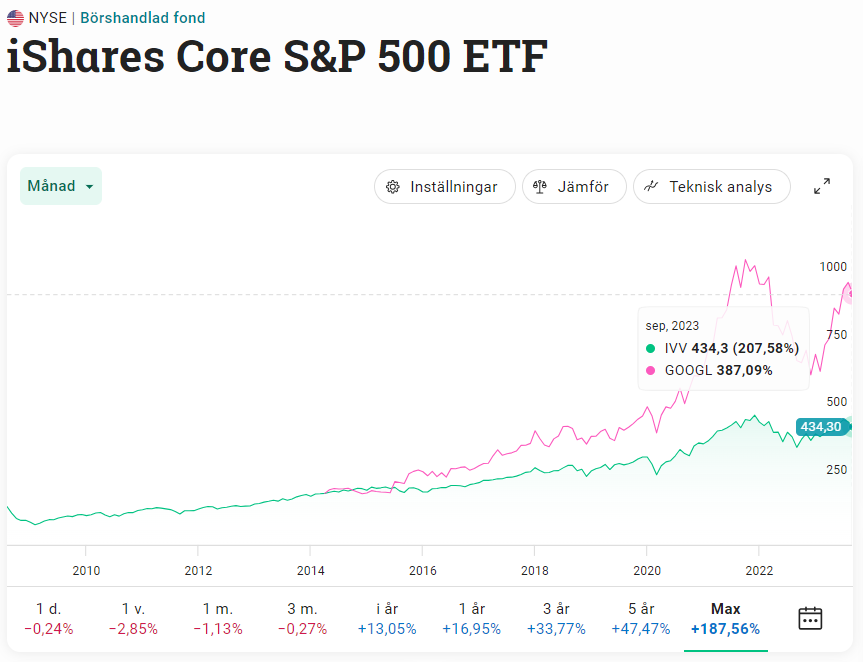
Task: Select the 1 d. period tab
Action: point(47,618)
